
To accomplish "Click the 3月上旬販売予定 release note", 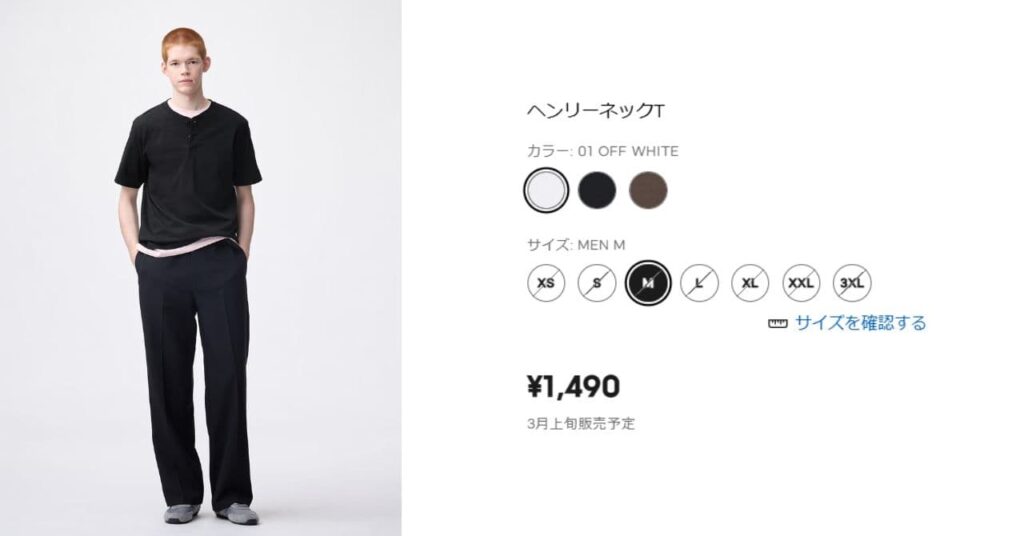I will pos(581,424).
